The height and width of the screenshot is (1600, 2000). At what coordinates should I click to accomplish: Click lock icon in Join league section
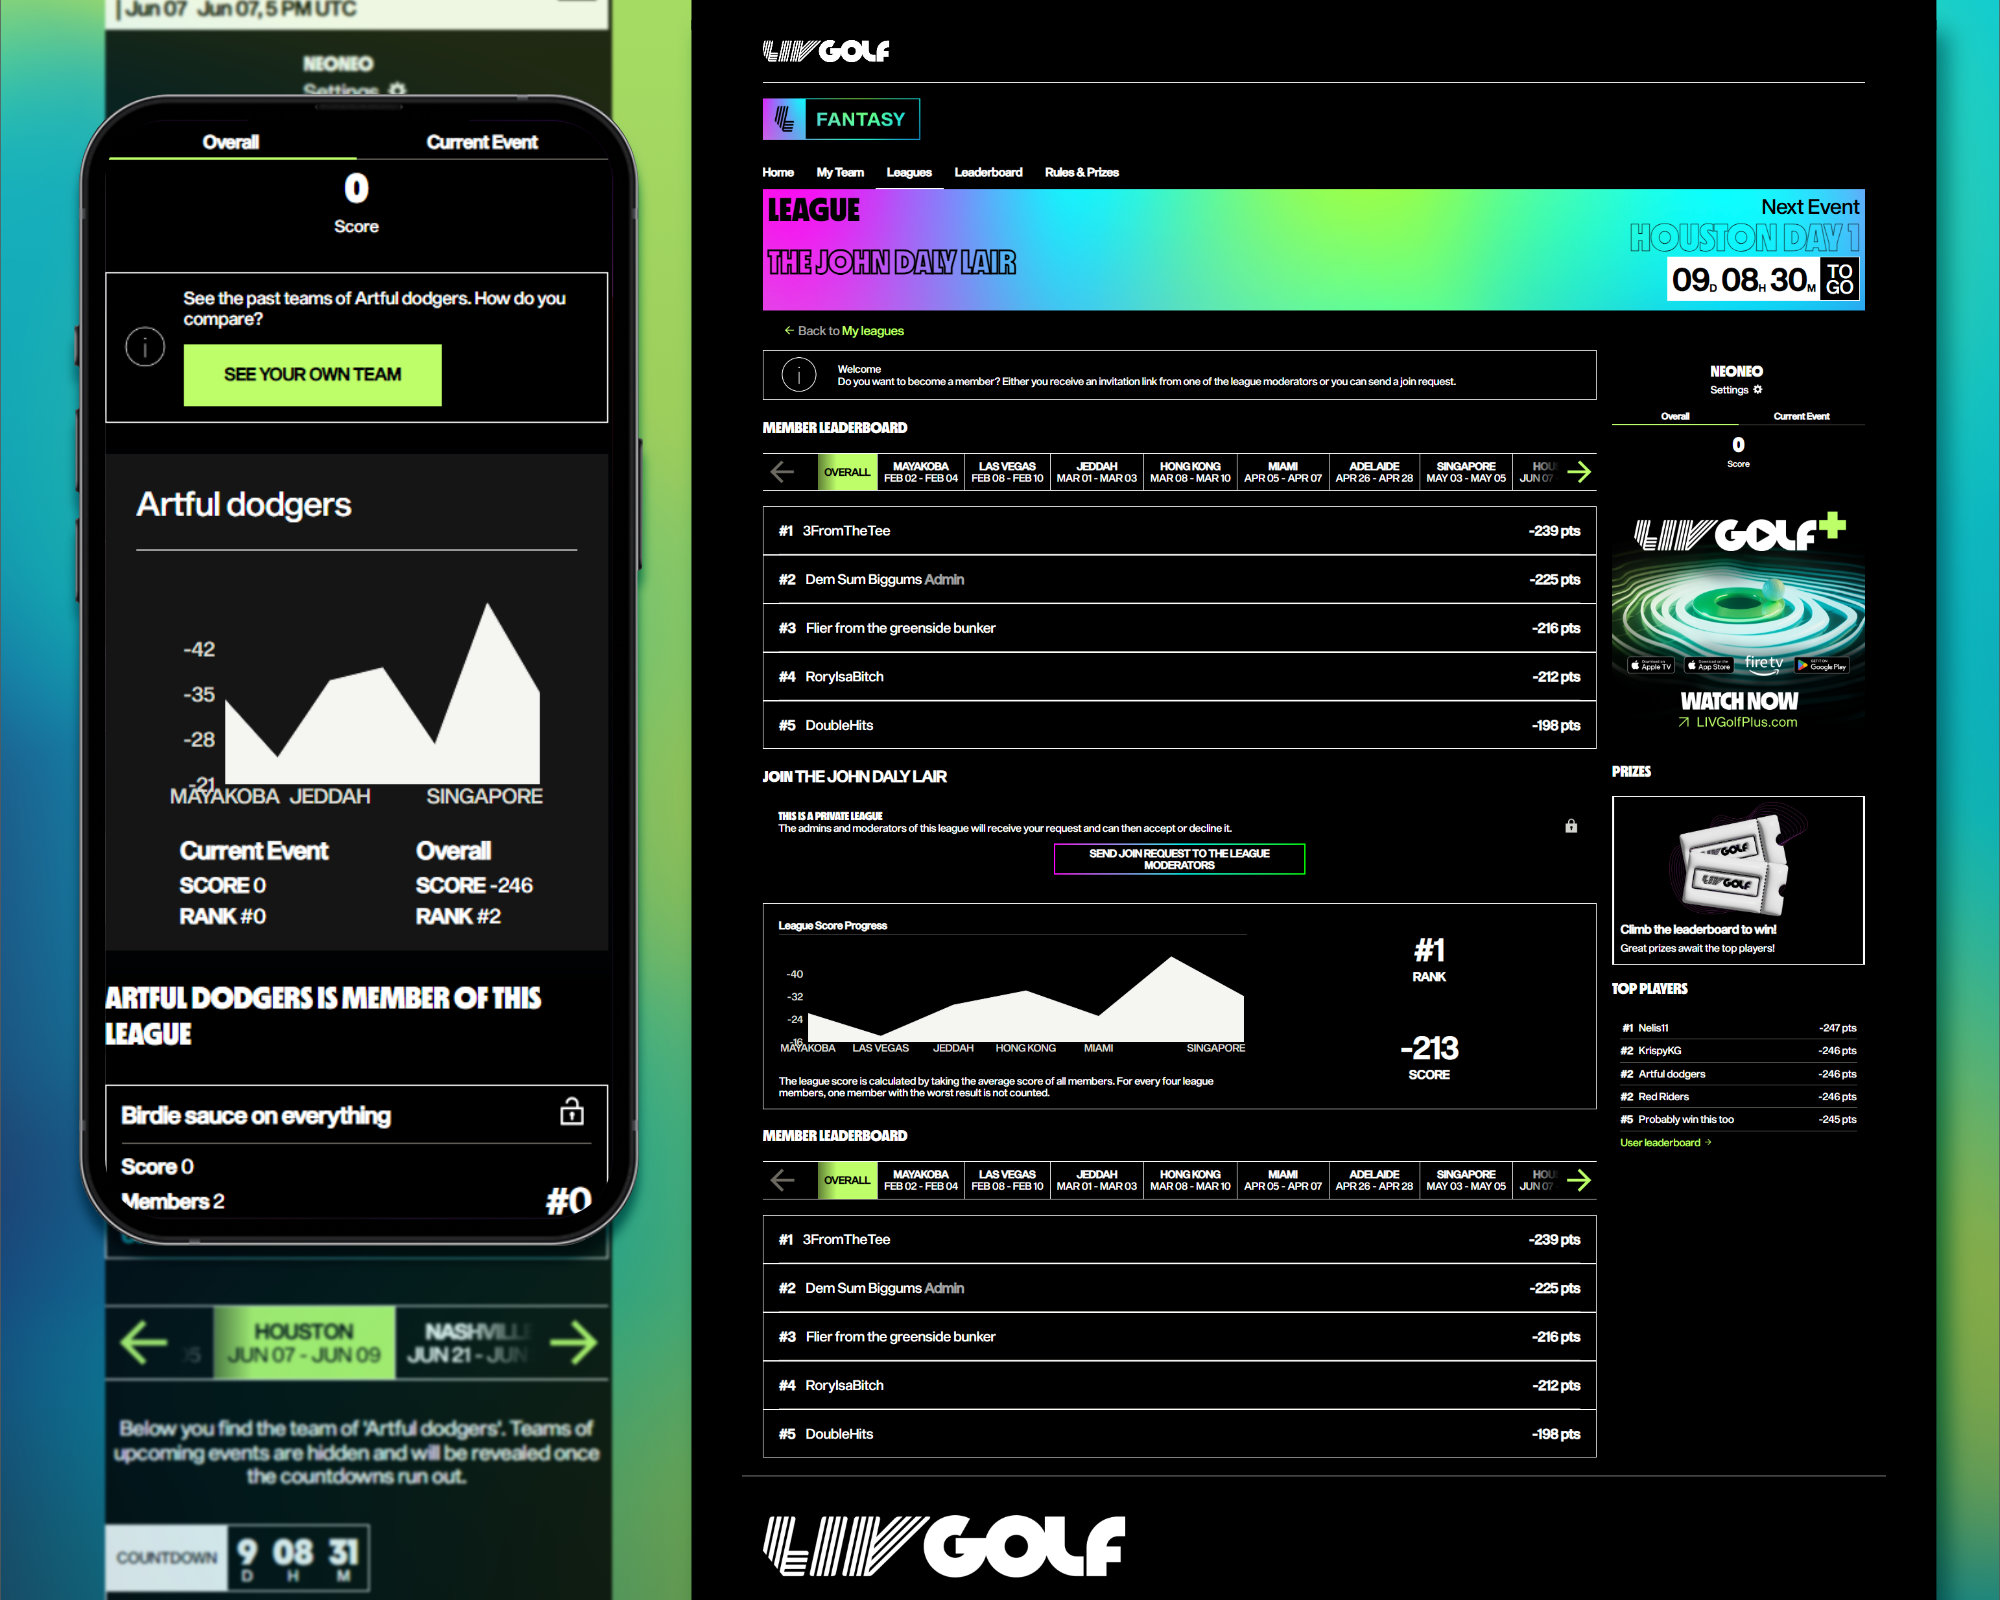click(x=1571, y=826)
